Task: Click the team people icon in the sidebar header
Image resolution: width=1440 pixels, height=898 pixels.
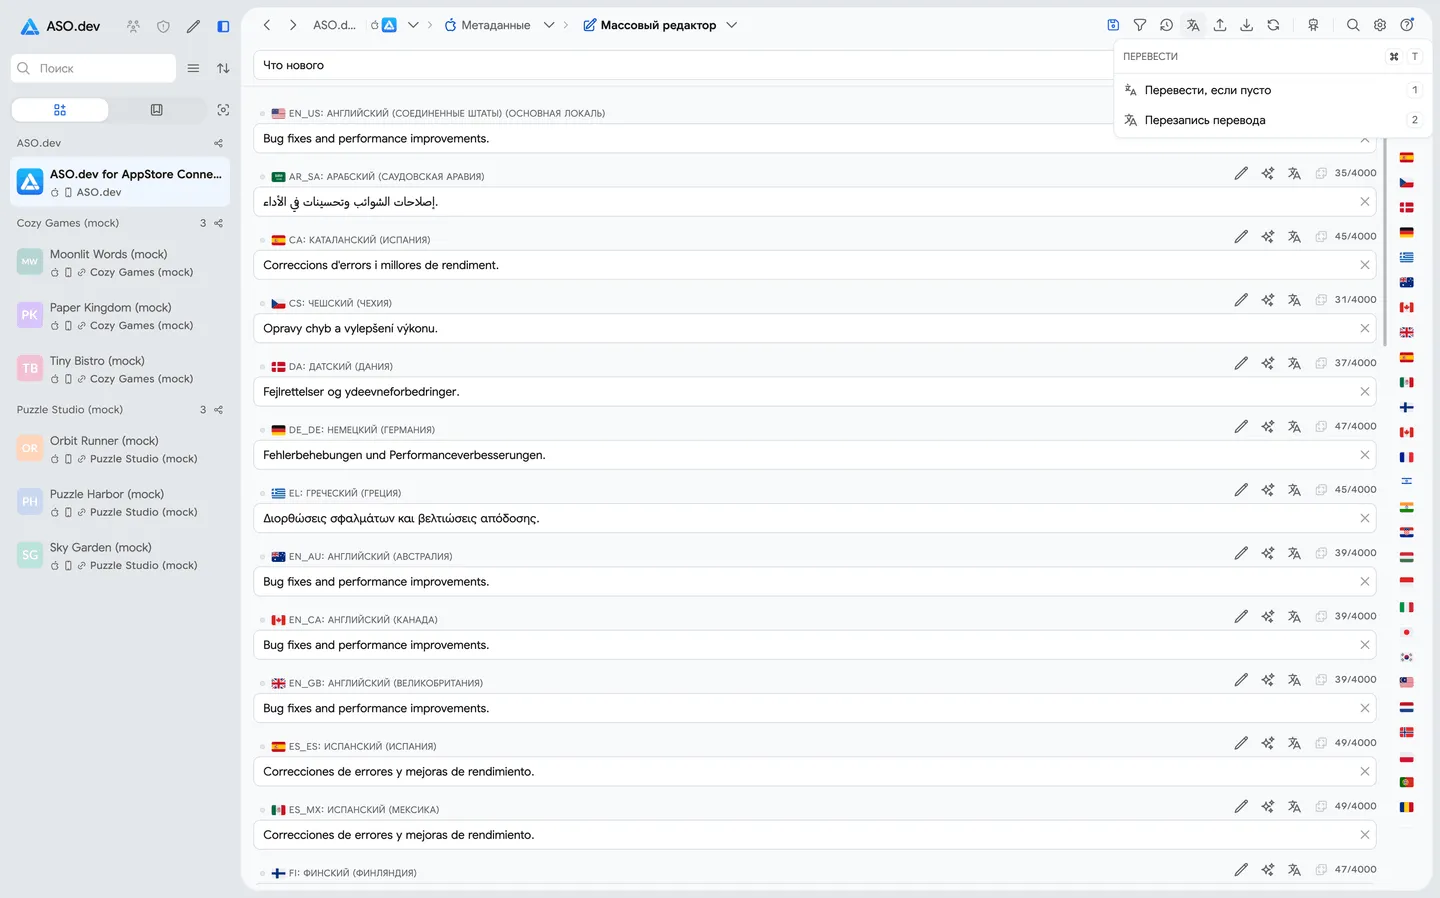Action: click(x=133, y=27)
